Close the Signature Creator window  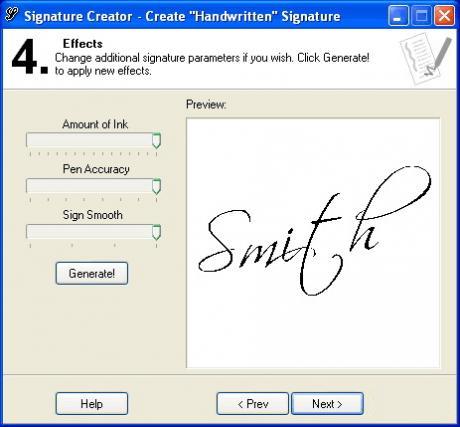444,16
